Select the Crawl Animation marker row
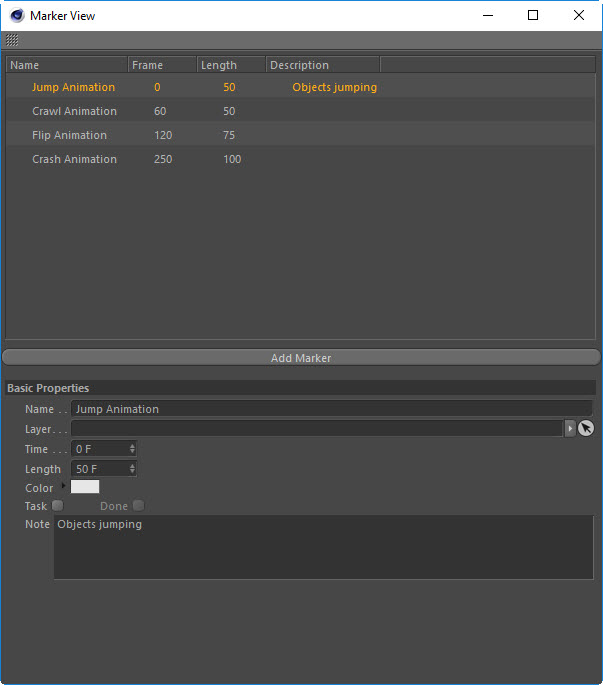The width and height of the screenshot is (603, 685). coord(301,111)
